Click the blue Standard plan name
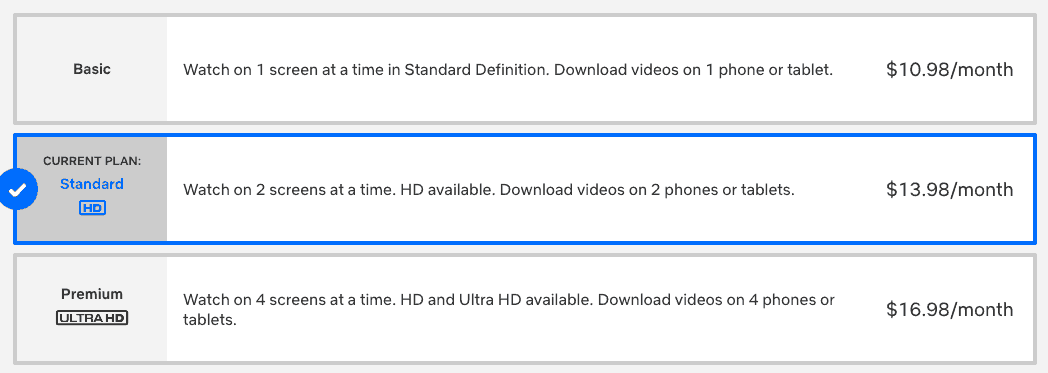The height and width of the screenshot is (373, 1048). (x=92, y=184)
